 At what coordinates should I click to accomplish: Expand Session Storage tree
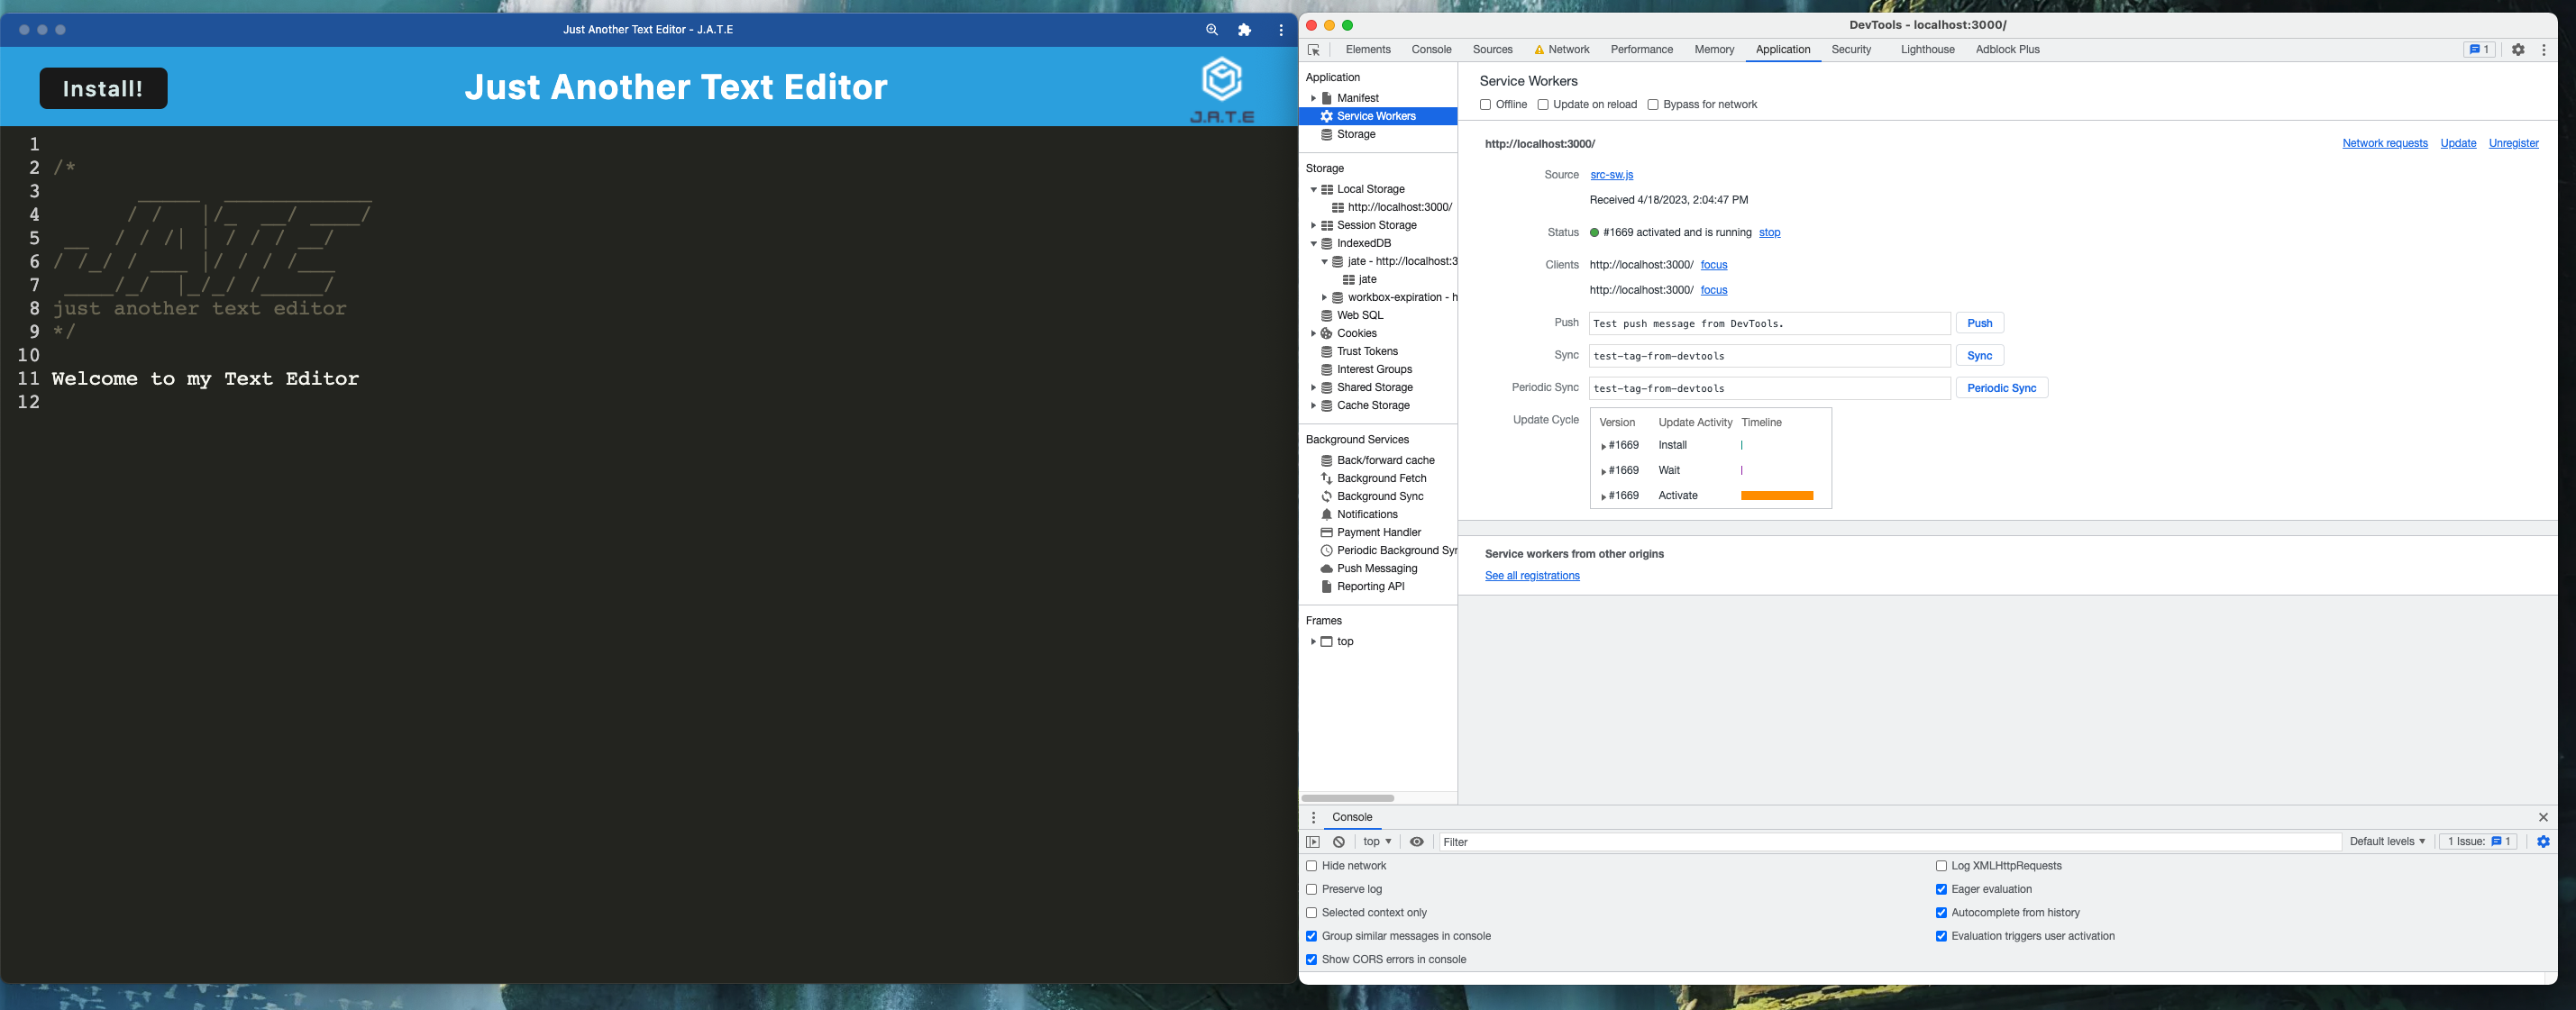1313,226
